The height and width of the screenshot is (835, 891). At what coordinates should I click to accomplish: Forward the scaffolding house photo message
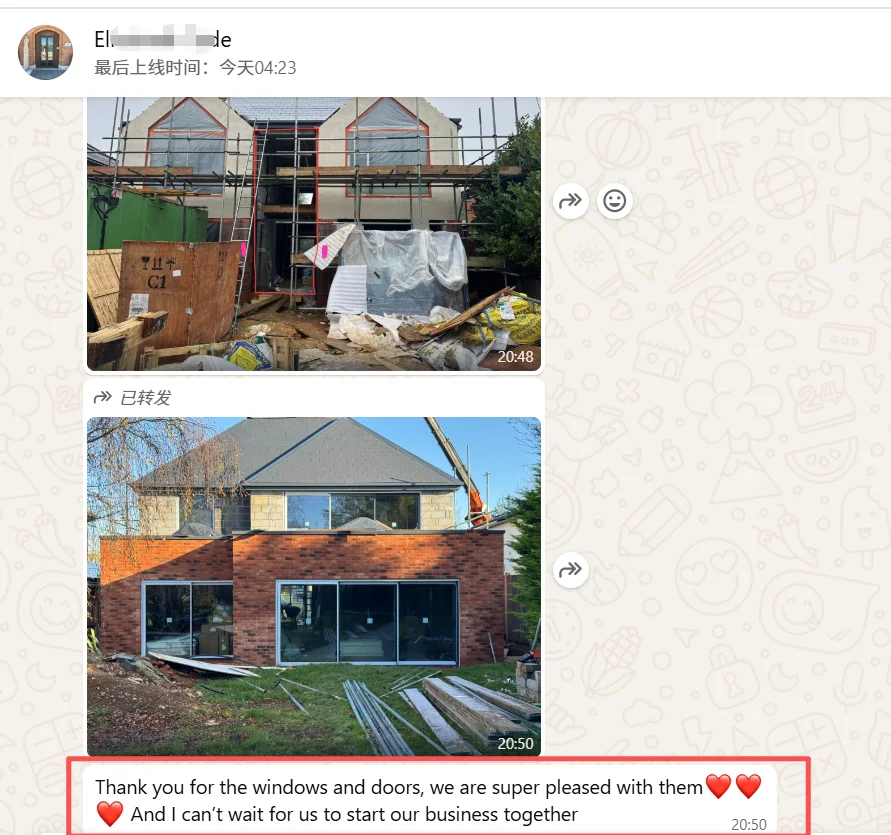coord(570,201)
